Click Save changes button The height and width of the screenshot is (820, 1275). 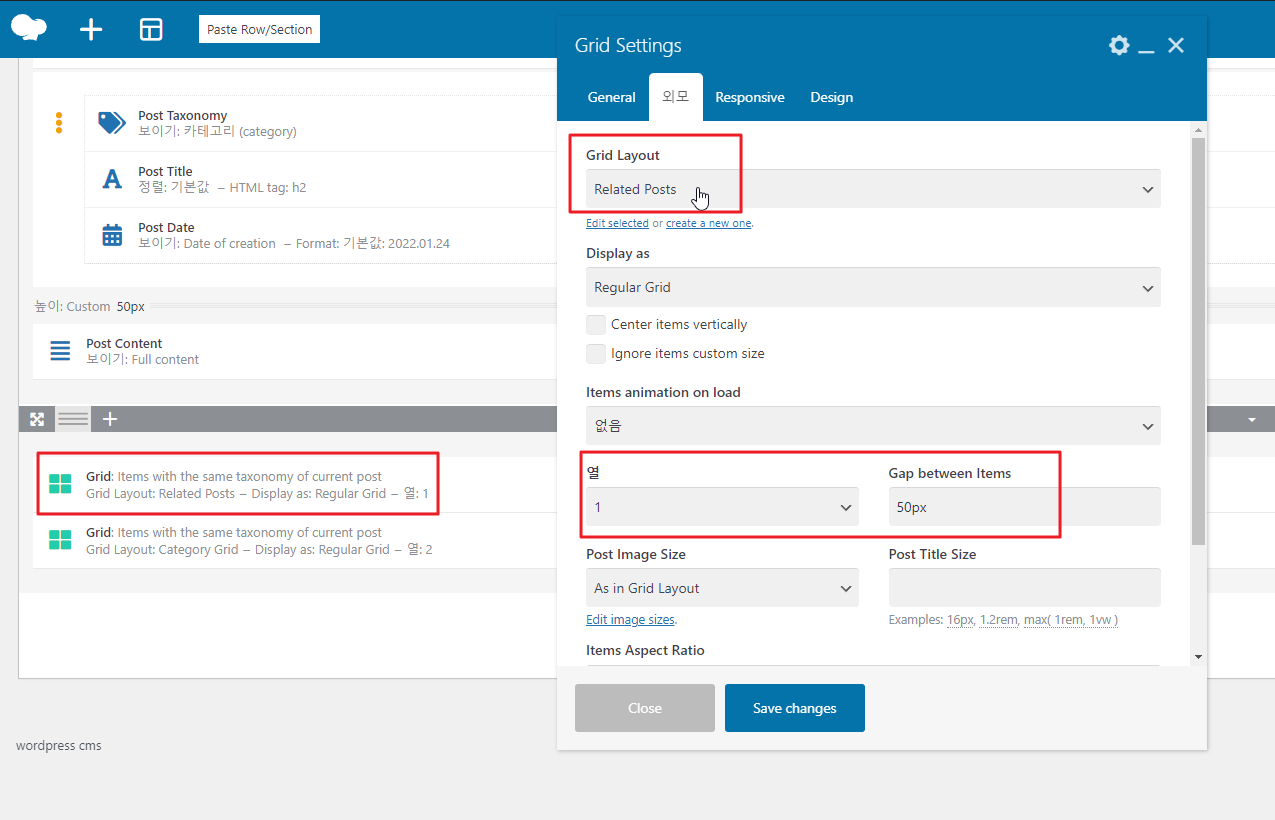point(795,708)
